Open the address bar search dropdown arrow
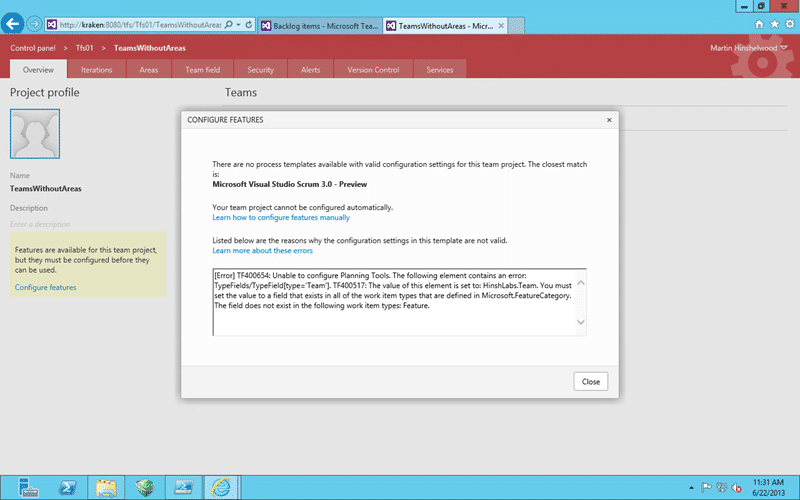This screenshot has height=500, width=800. pyautogui.click(x=238, y=24)
